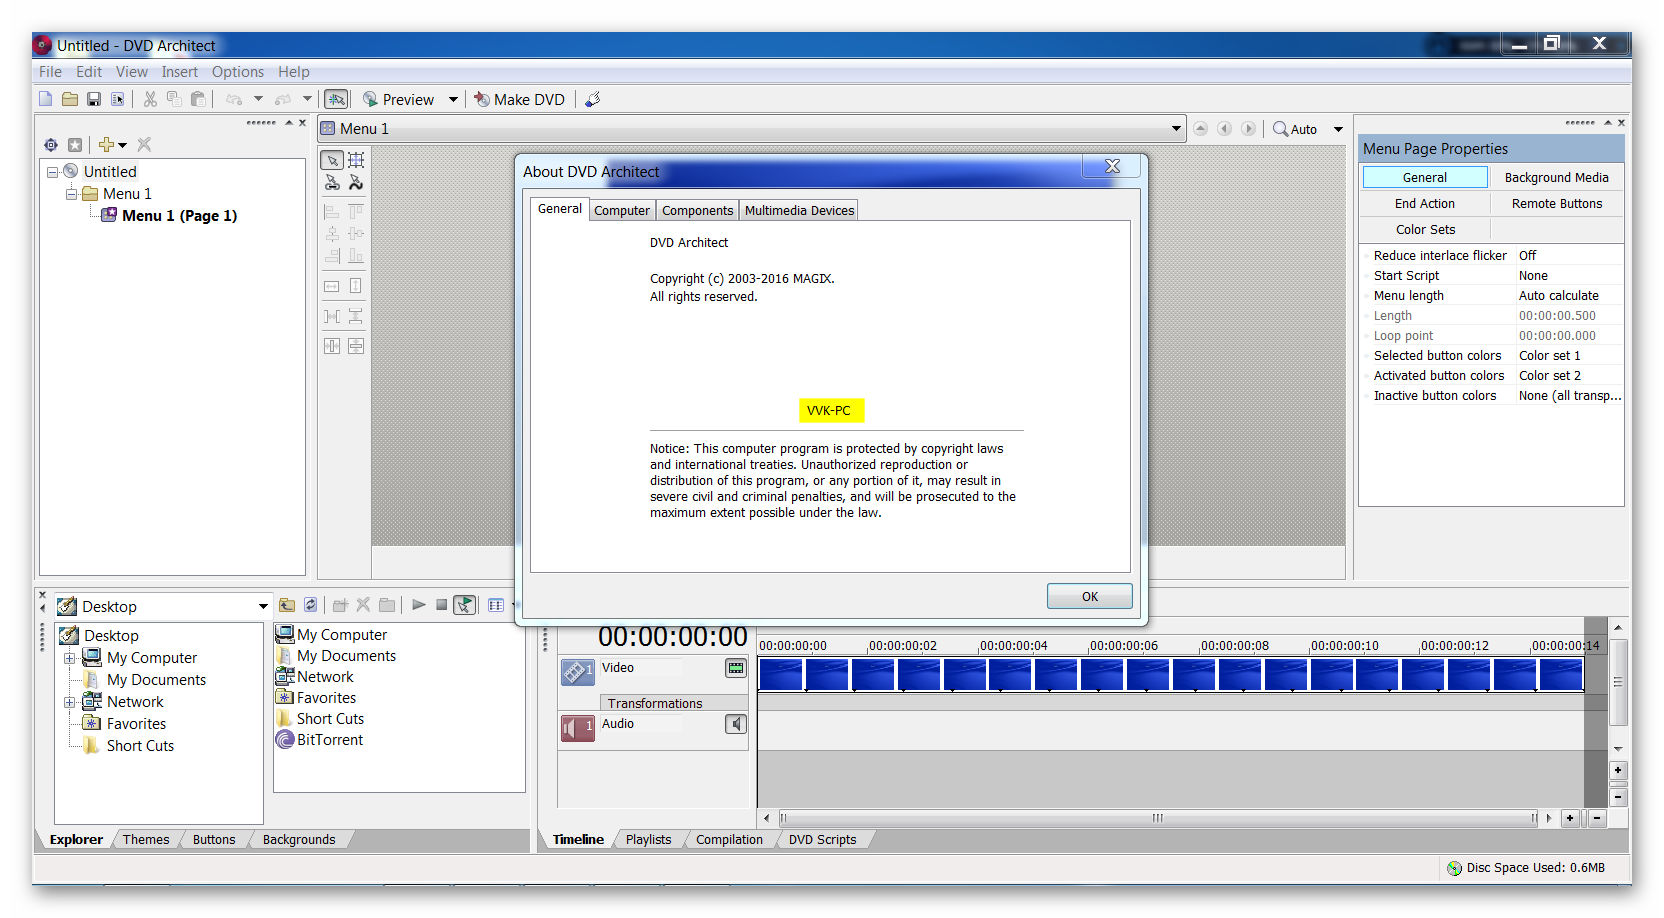
Task: Toggle the mute speaker button on Audio row
Action: pos(736,724)
